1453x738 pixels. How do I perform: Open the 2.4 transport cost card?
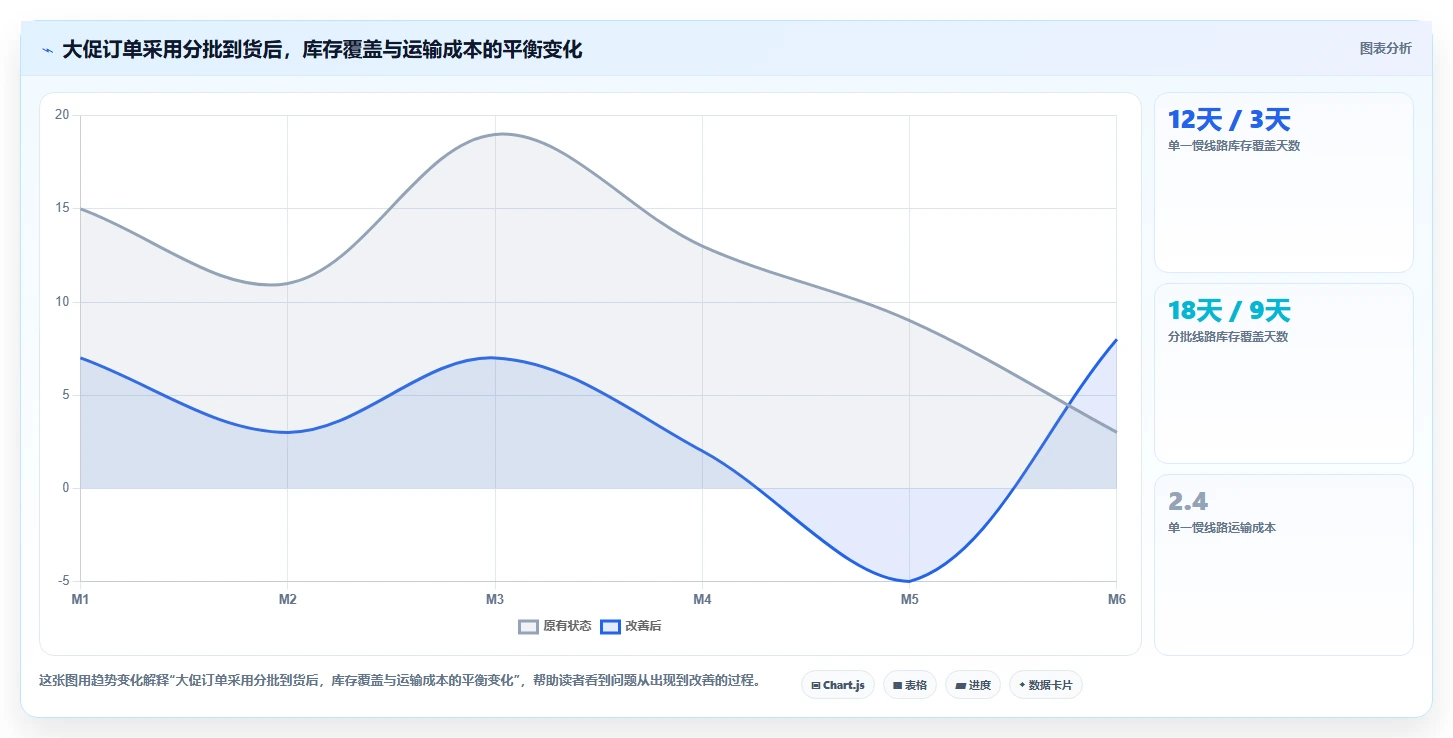(1284, 565)
